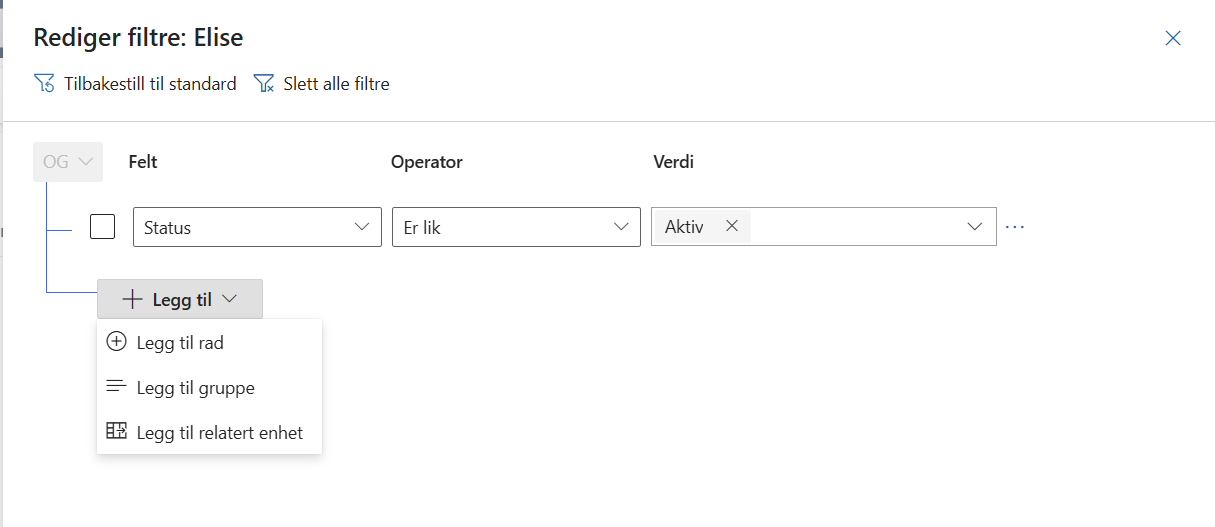1215x527 pixels.
Task: Click the lines icon beside Legg til gruppe
Action: tap(117, 387)
